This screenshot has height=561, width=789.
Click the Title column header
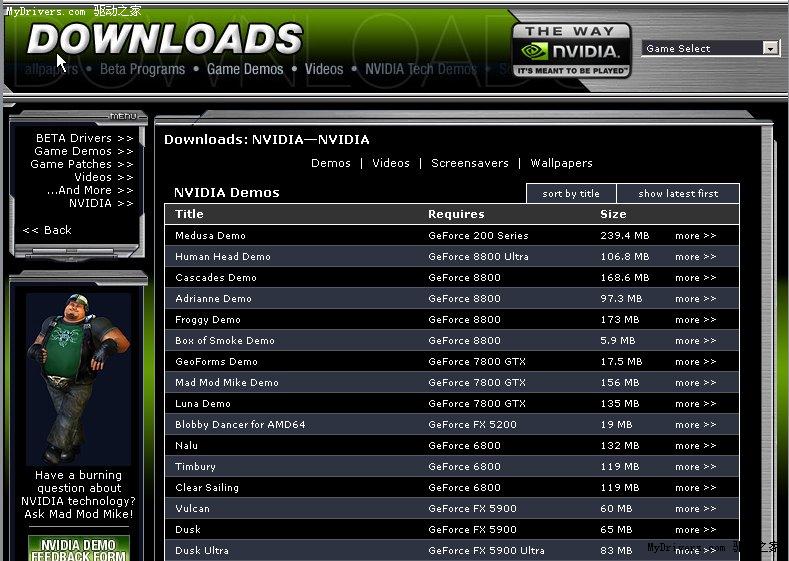pos(189,214)
